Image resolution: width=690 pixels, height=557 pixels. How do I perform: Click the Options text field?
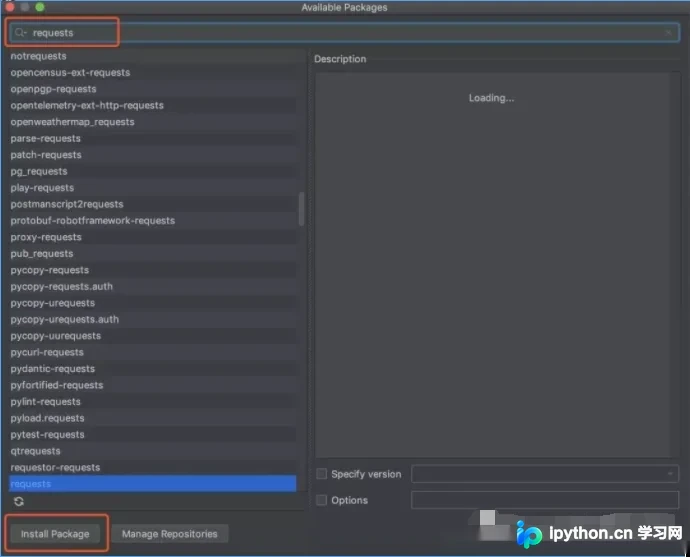coord(545,500)
